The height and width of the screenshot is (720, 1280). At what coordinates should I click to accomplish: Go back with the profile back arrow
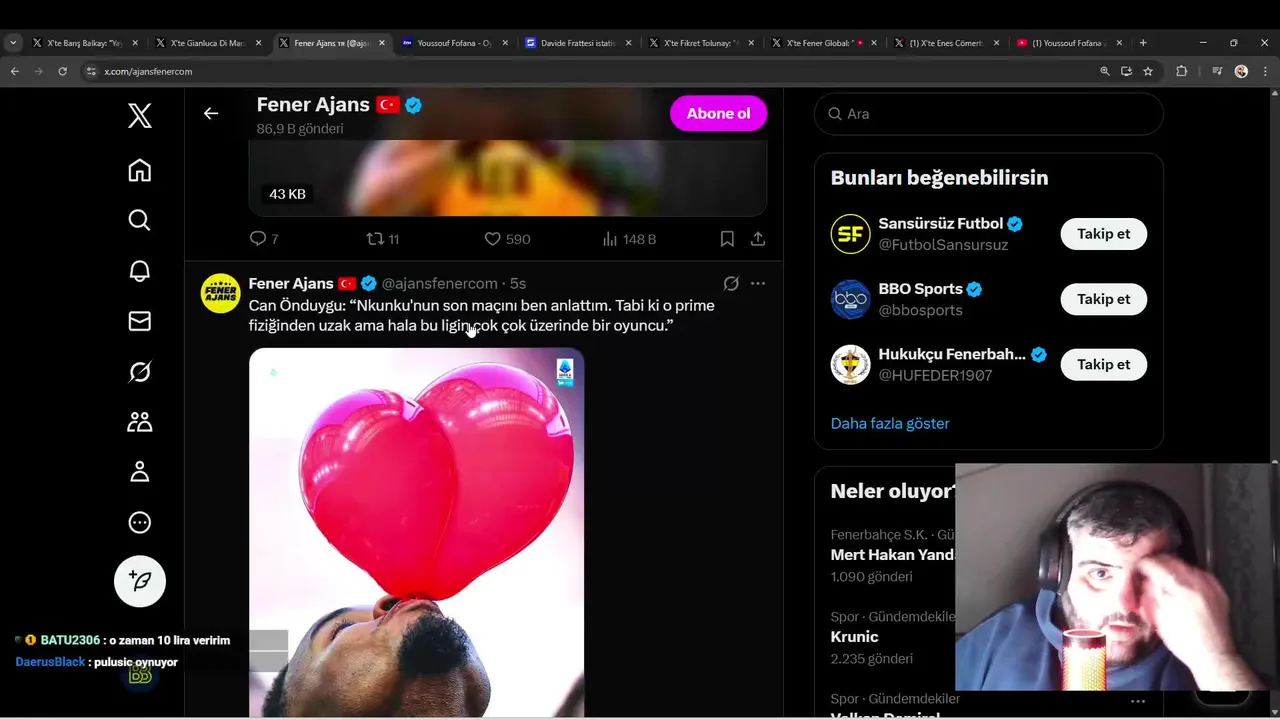pos(211,113)
